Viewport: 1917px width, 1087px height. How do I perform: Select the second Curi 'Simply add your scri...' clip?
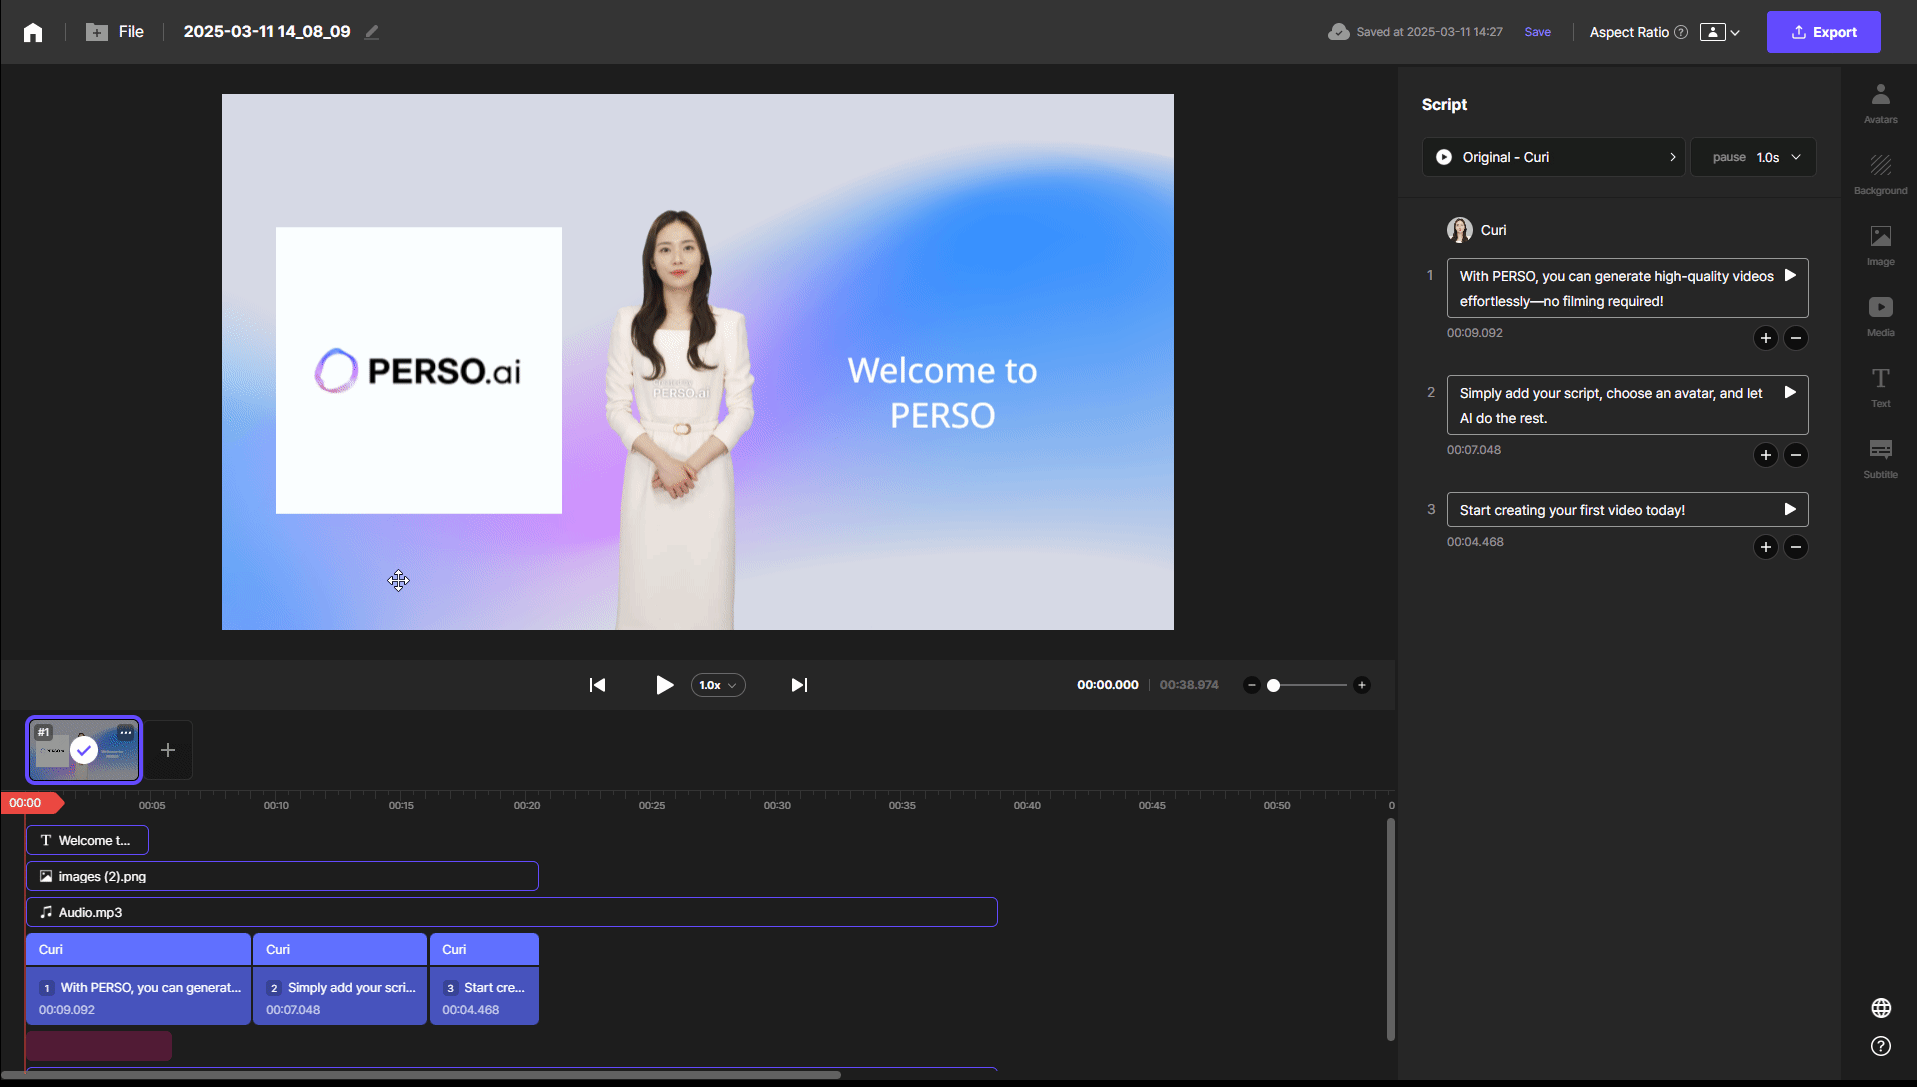340,979
